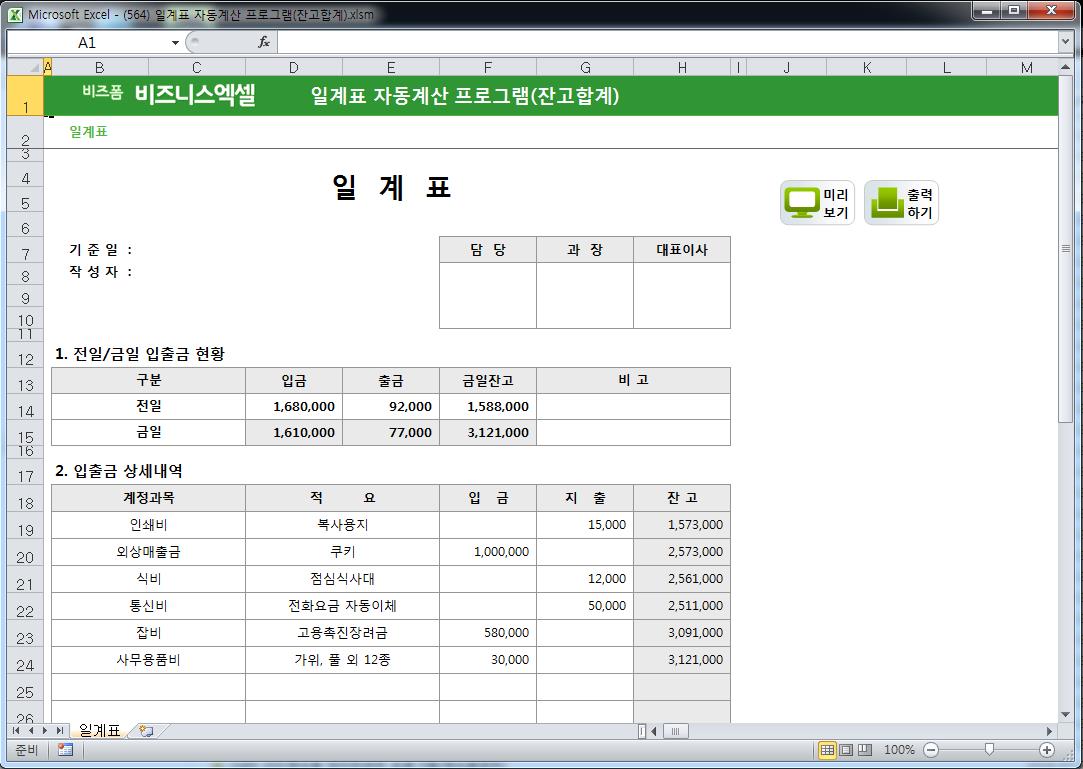Click the 대표이사 approval header cell

pyautogui.click(x=682, y=249)
